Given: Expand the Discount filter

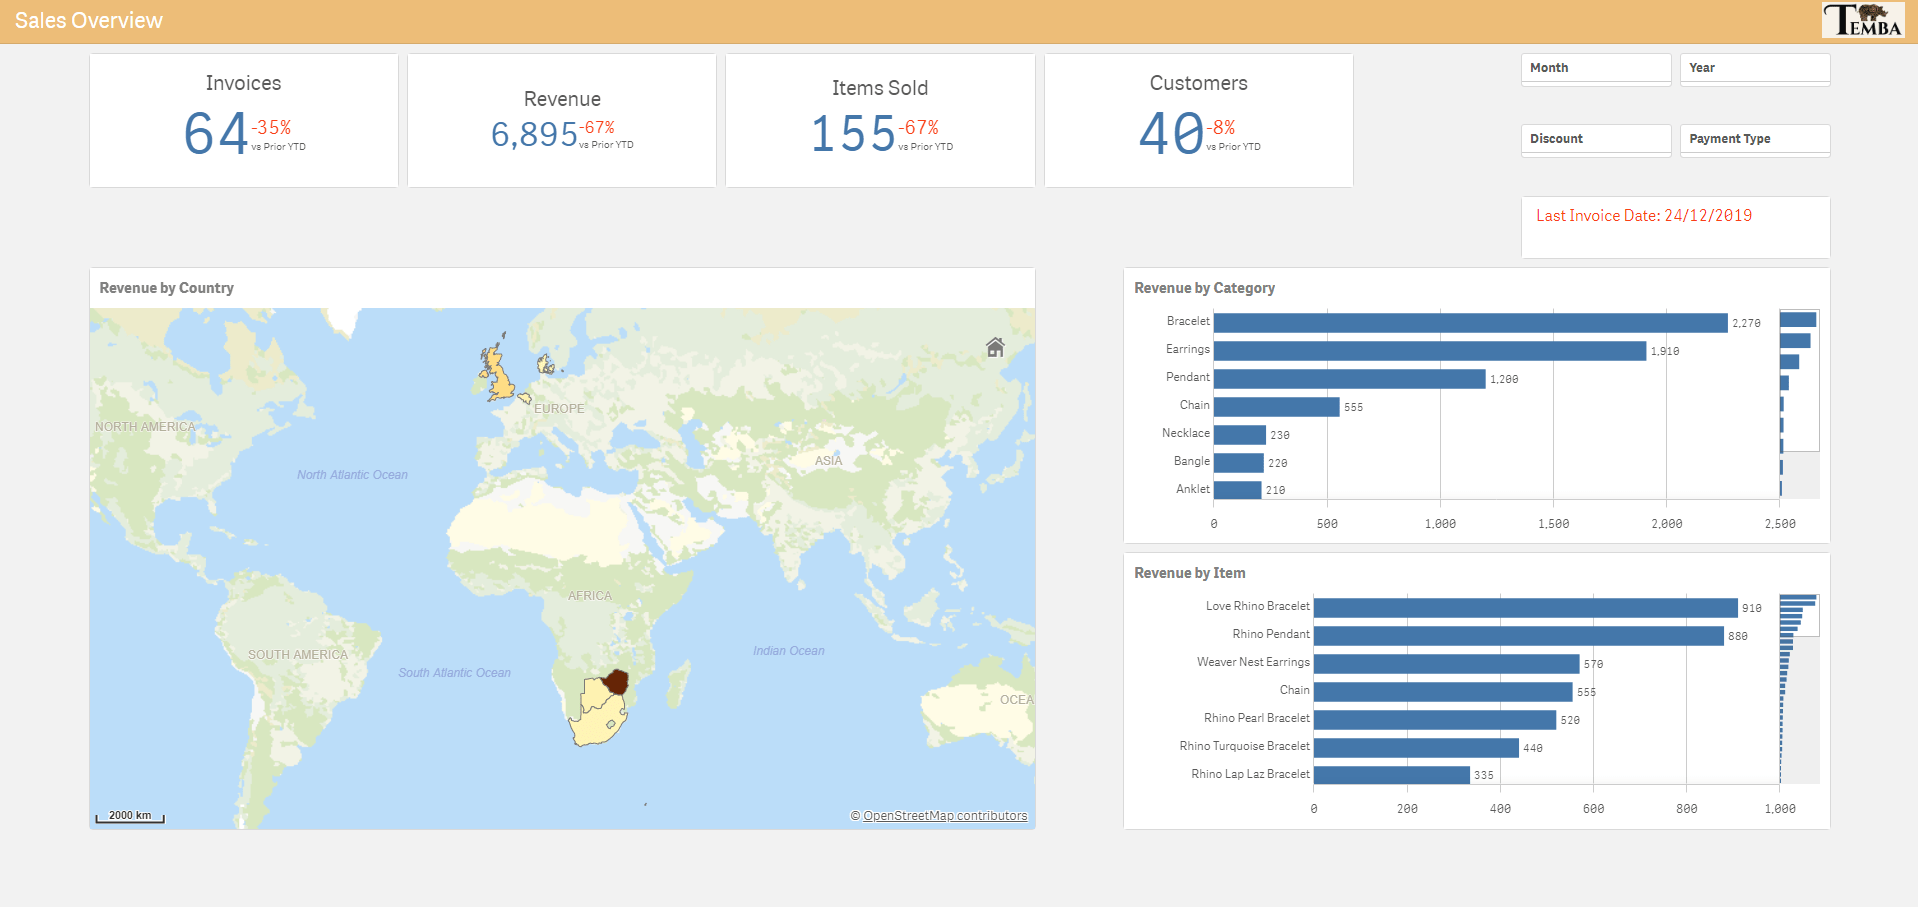Looking at the screenshot, I should (1595, 139).
